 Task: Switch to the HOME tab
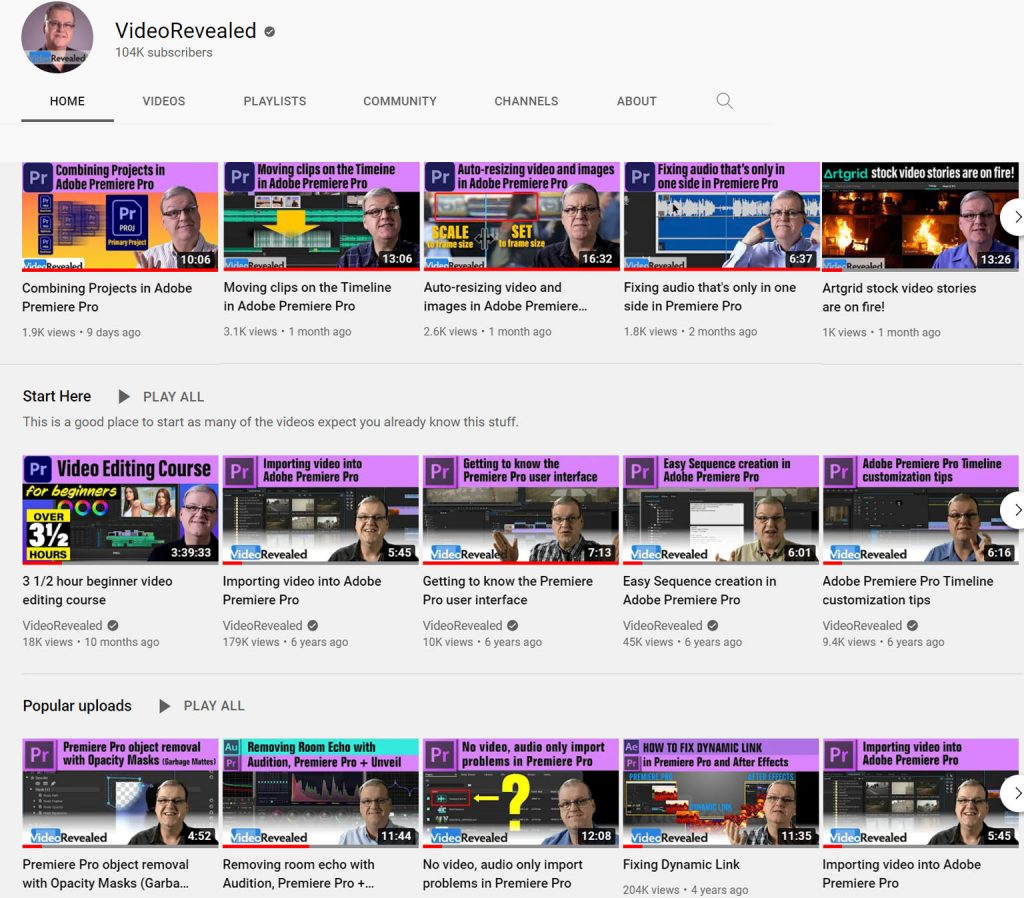coord(67,101)
